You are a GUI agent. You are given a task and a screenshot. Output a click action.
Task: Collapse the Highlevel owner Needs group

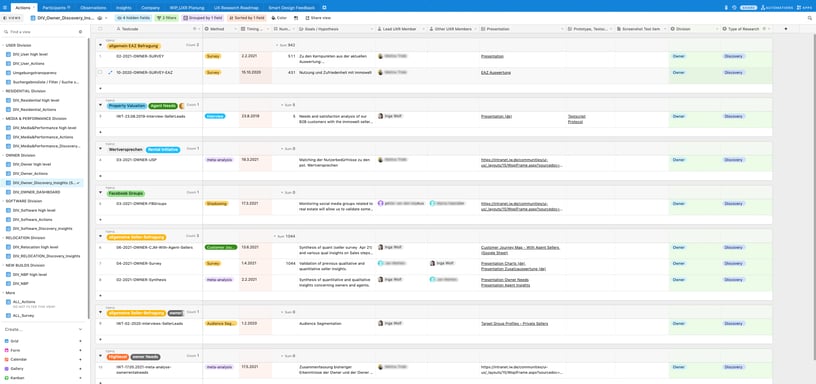pos(100,356)
